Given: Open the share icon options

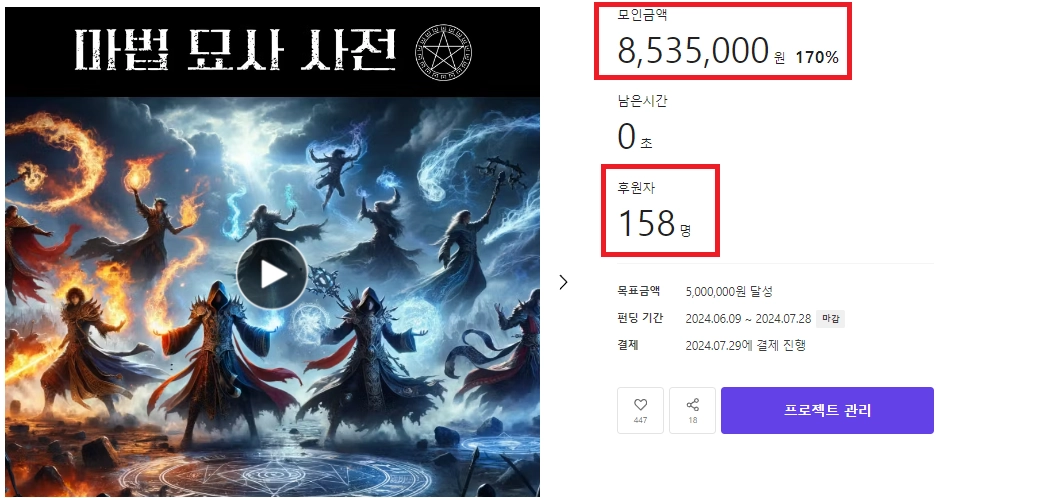Looking at the screenshot, I should [x=692, y=410].
